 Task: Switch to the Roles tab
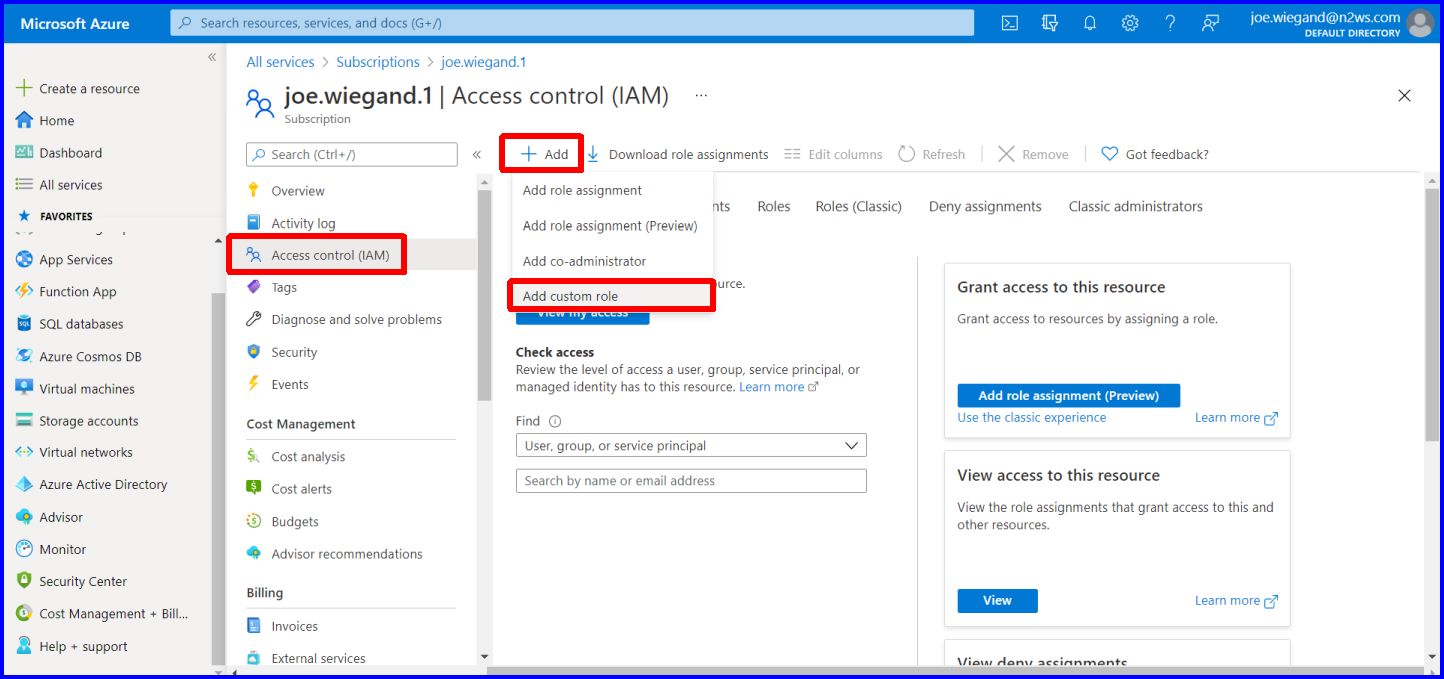click(x=774, y=207)
